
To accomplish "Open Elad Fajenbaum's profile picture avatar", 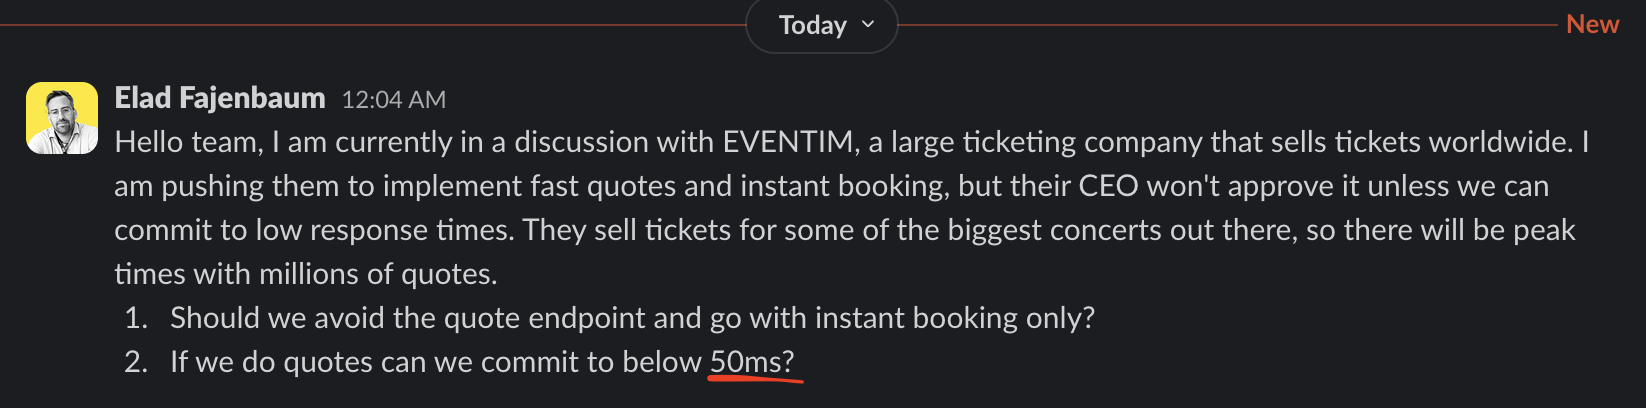I will click(62, 118).
